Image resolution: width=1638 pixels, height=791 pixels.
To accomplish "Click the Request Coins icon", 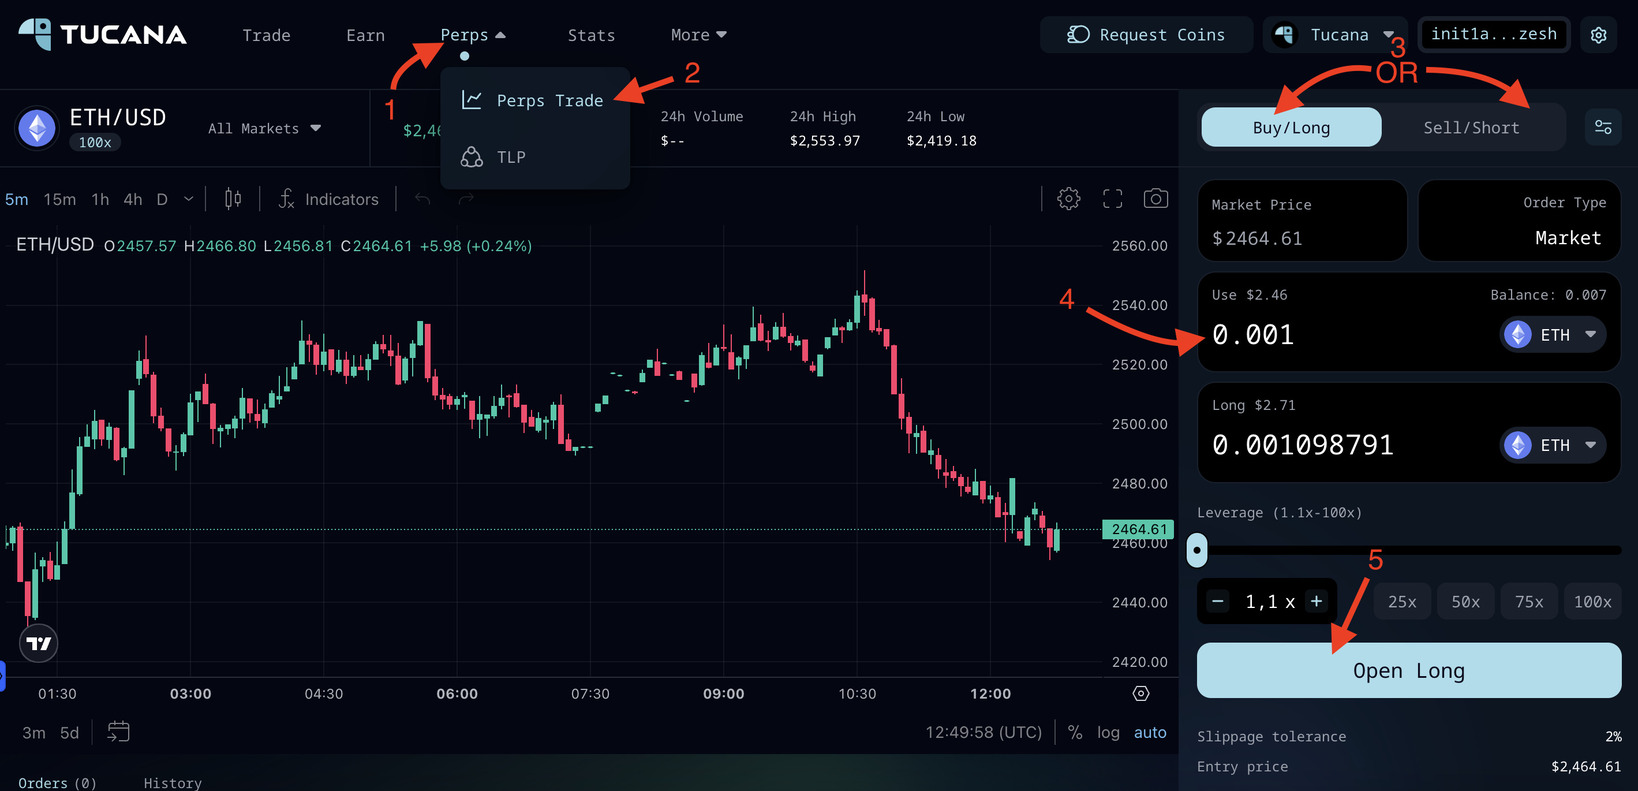I will point(1078,35).
